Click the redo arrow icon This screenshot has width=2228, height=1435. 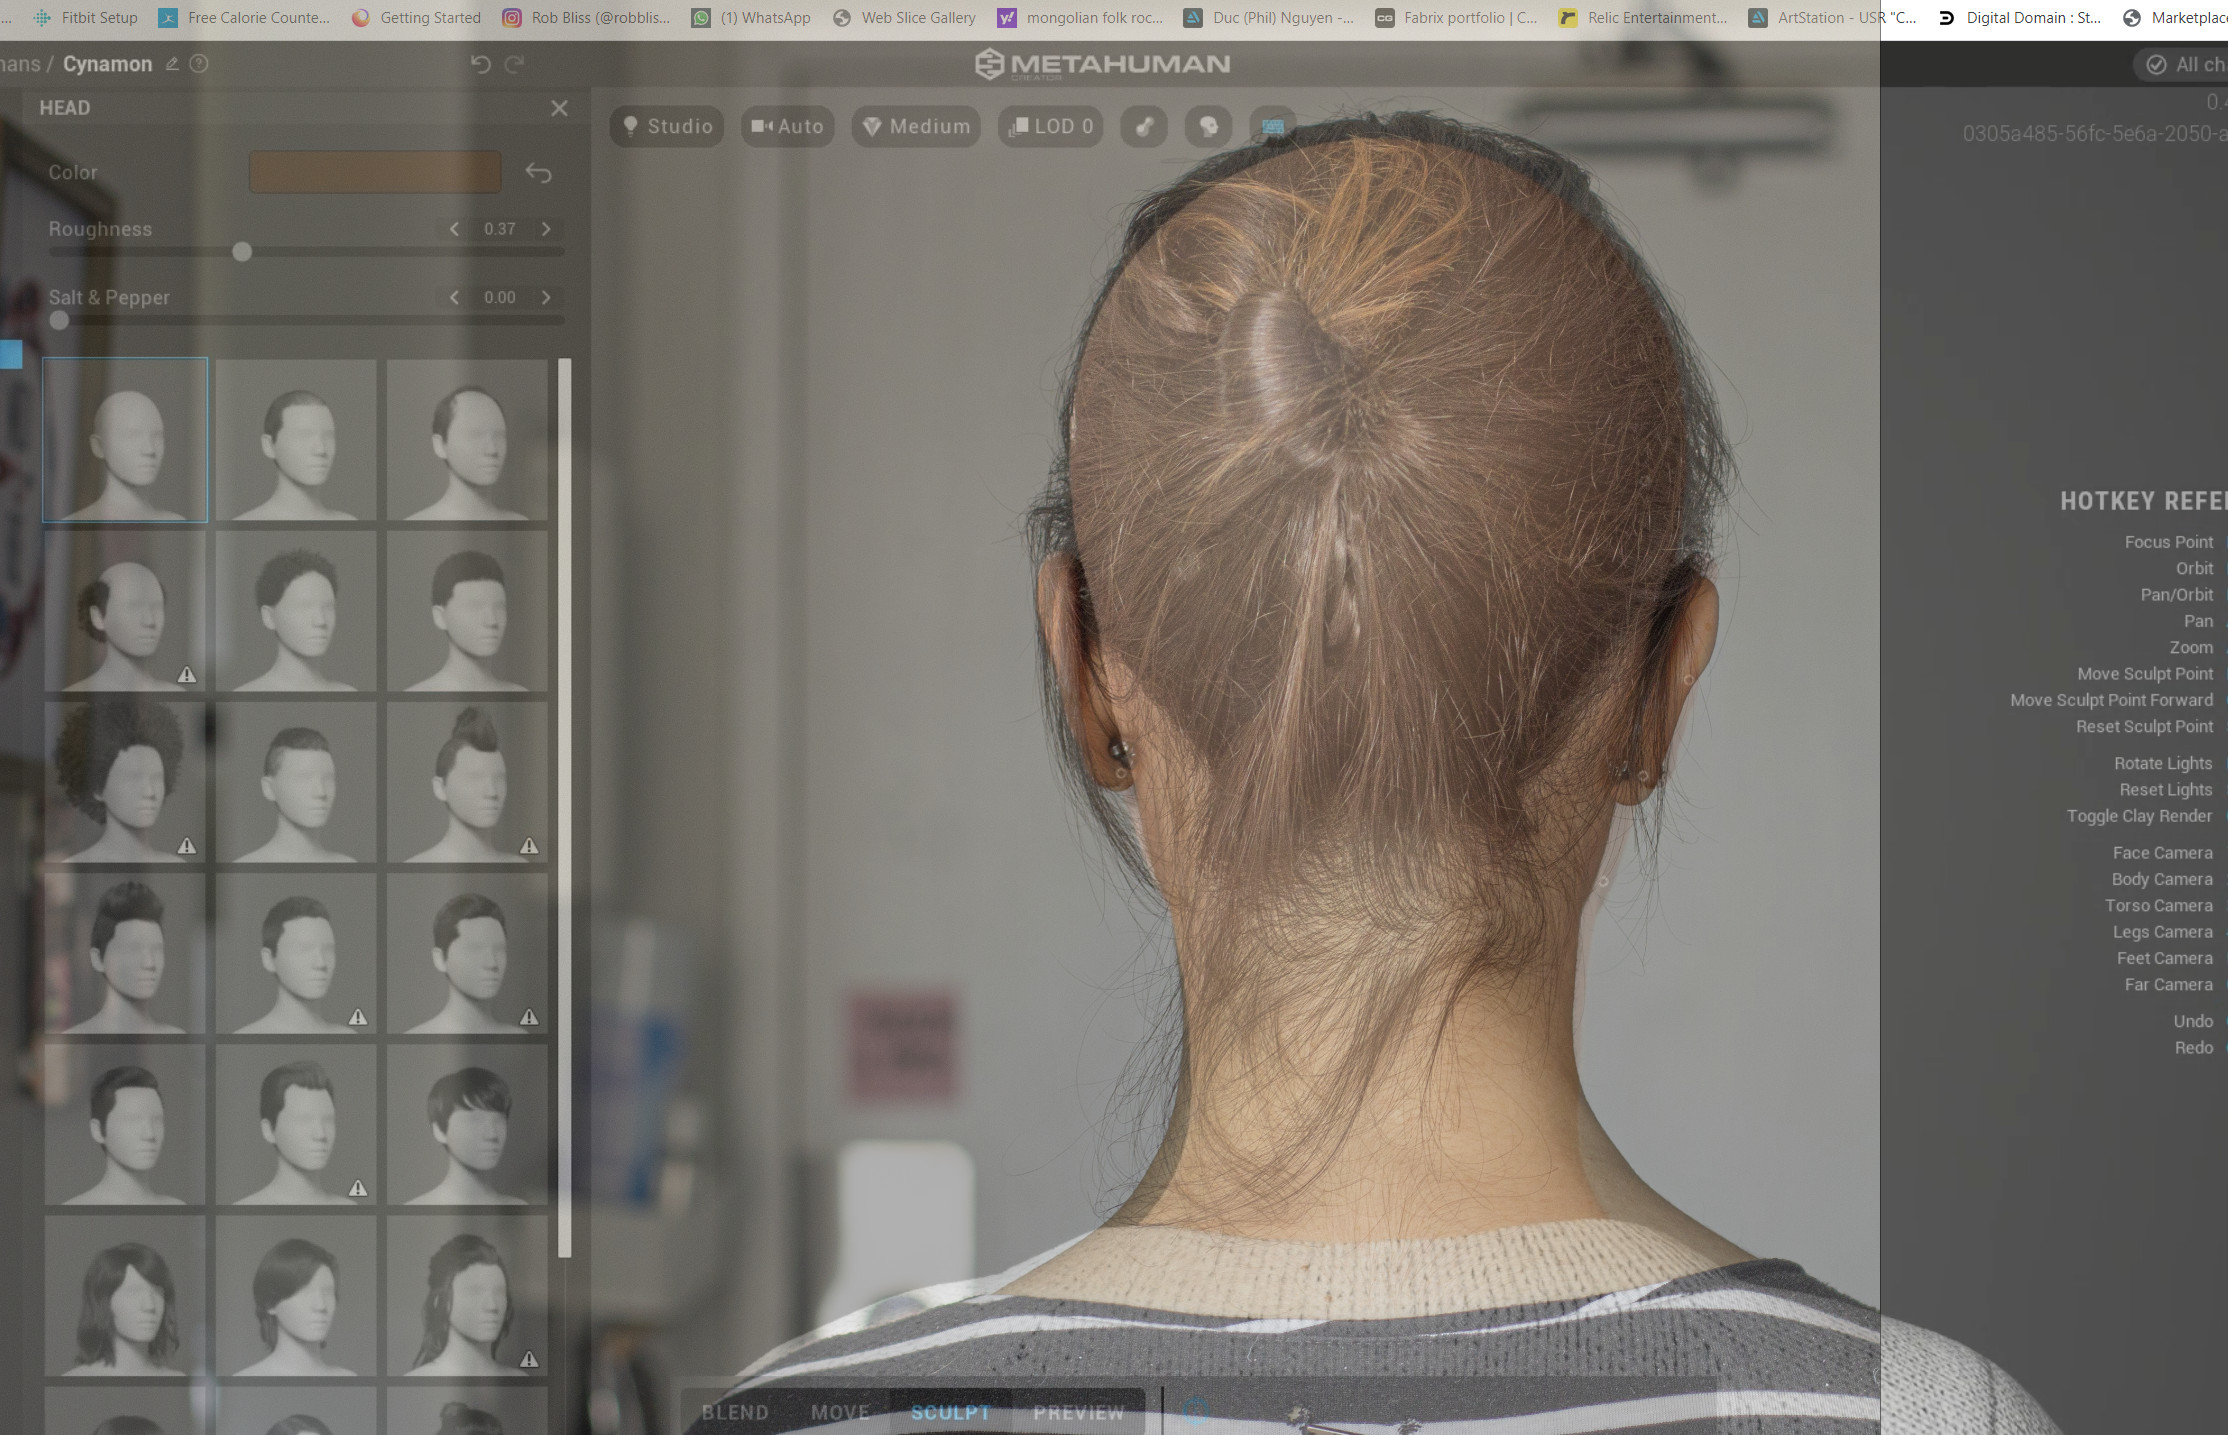[515, 64]
